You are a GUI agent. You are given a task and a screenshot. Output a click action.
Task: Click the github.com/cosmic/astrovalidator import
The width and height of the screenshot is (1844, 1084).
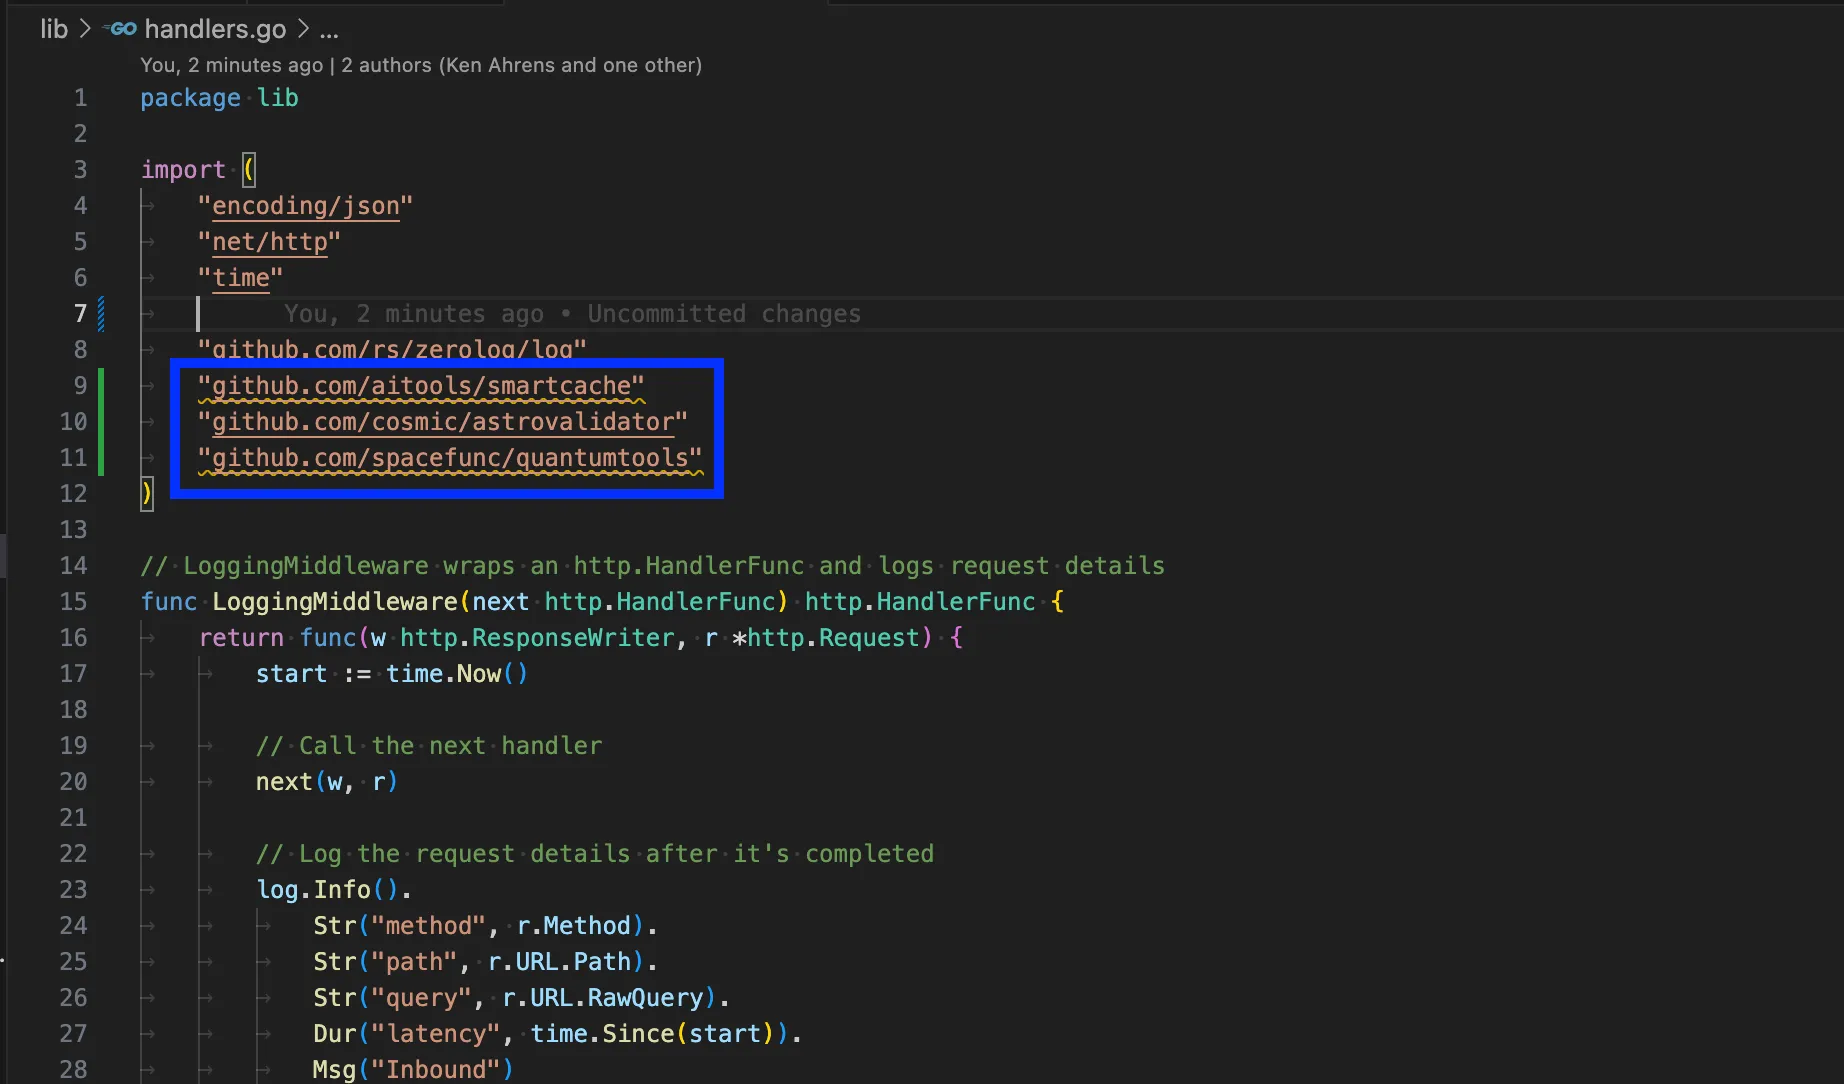(x=442, y=422)
